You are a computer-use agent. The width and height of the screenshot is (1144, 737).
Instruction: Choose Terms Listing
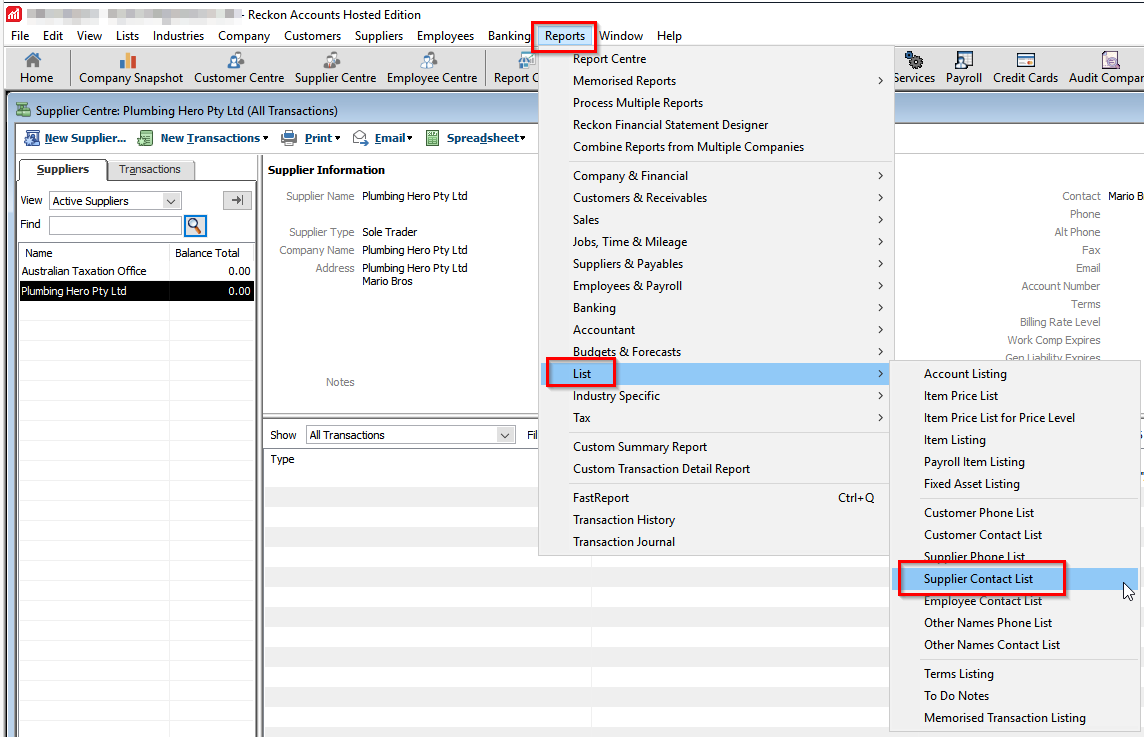pos(1015,674)
